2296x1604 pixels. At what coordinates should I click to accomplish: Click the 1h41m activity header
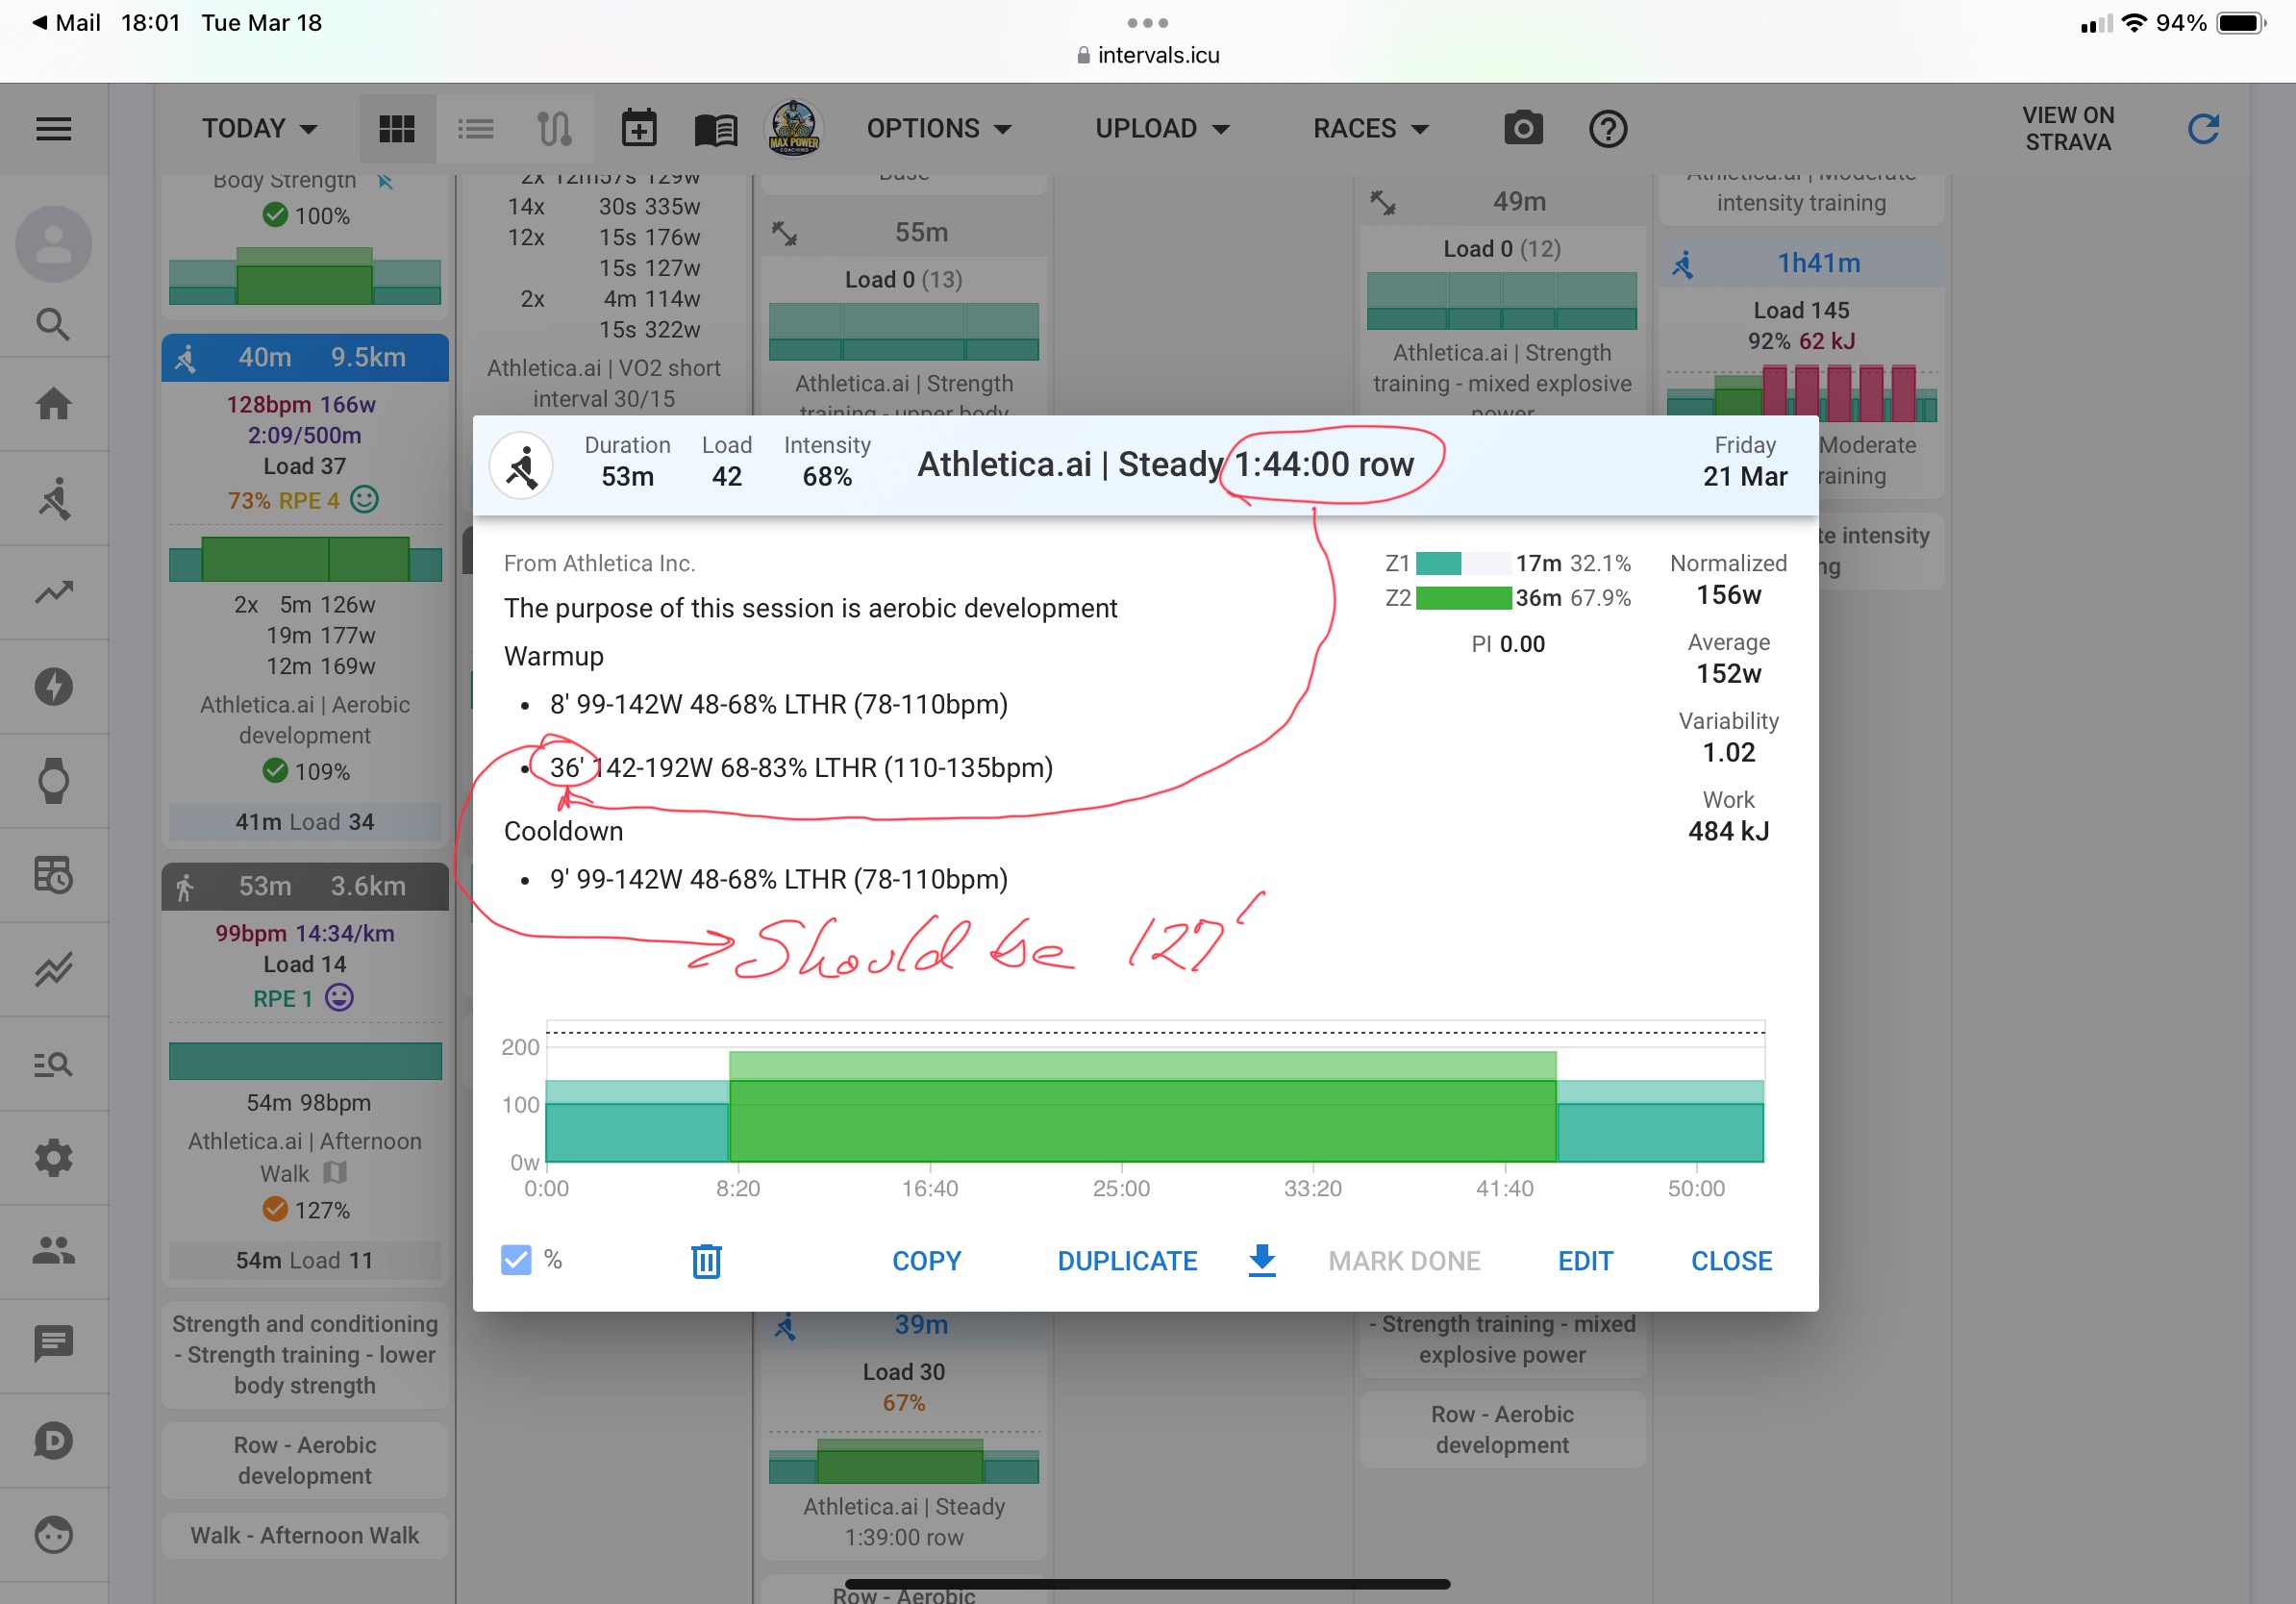[1801, 263]
